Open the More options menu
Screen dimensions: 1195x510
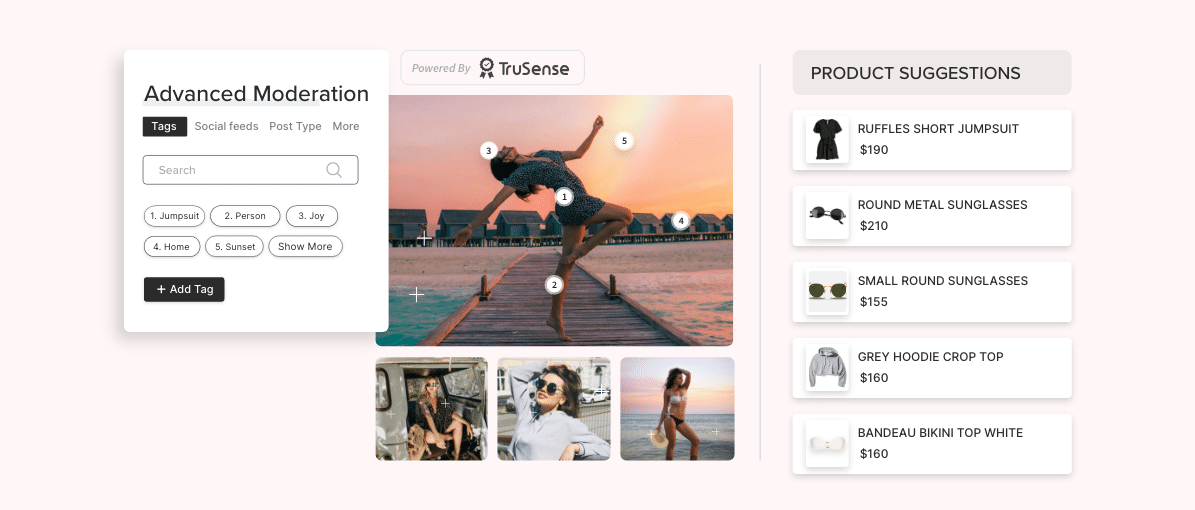346,127
